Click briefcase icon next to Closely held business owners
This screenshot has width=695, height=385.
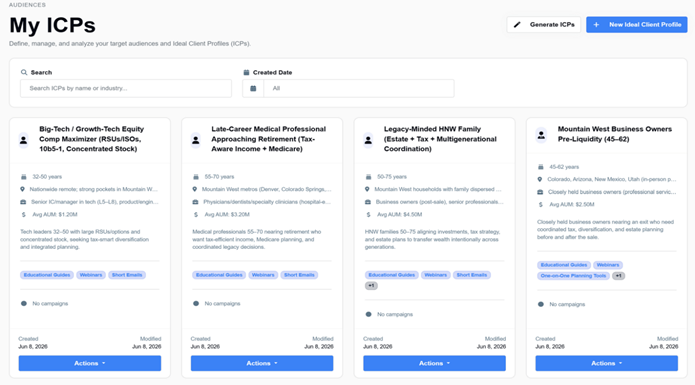point(540,192)
